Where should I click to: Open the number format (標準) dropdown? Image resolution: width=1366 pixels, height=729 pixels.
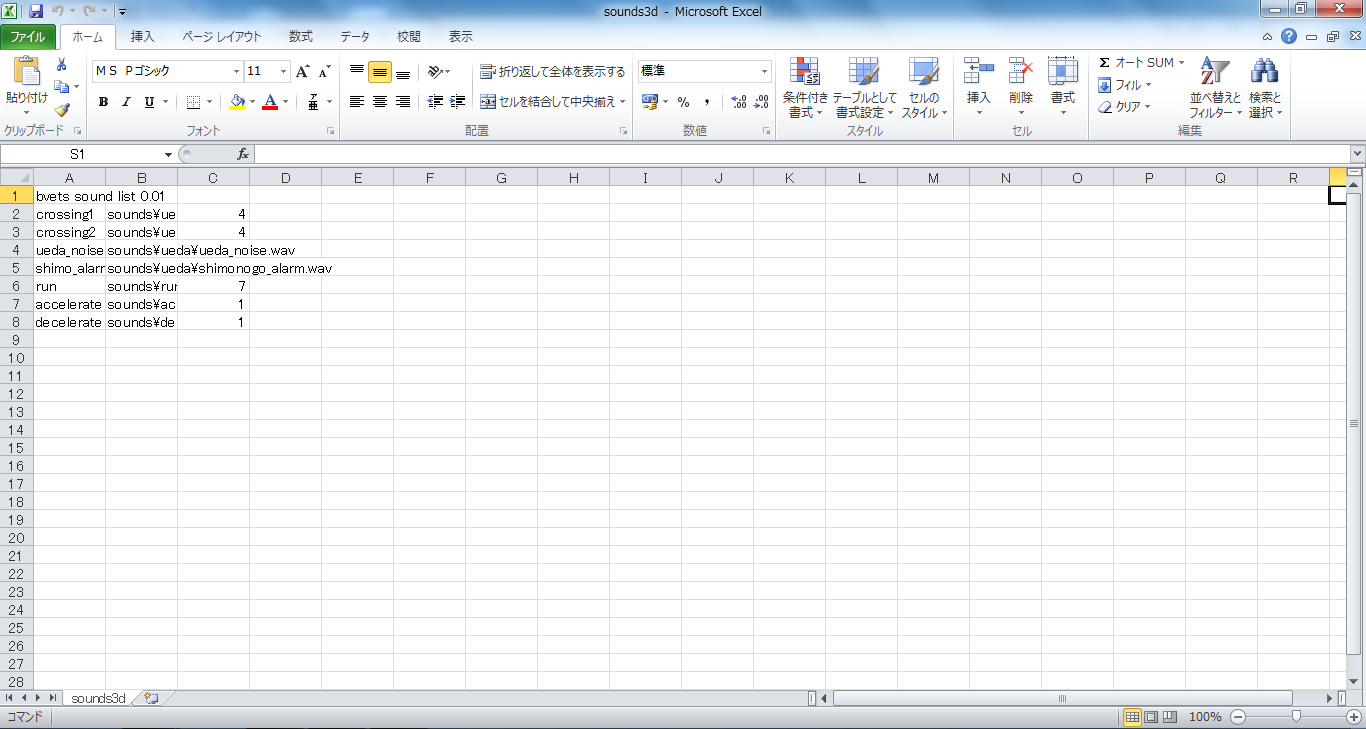tap(765, 71)
